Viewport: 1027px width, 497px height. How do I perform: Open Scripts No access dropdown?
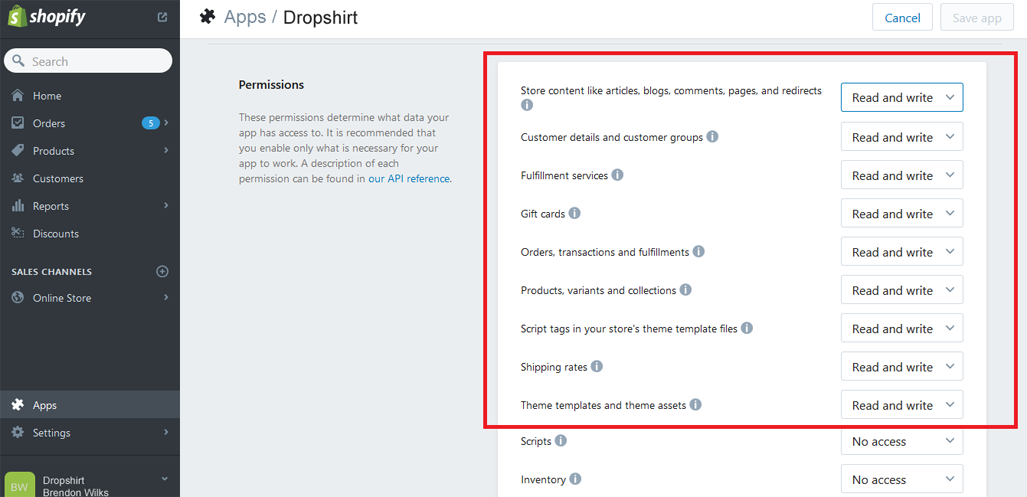point(902,441)
